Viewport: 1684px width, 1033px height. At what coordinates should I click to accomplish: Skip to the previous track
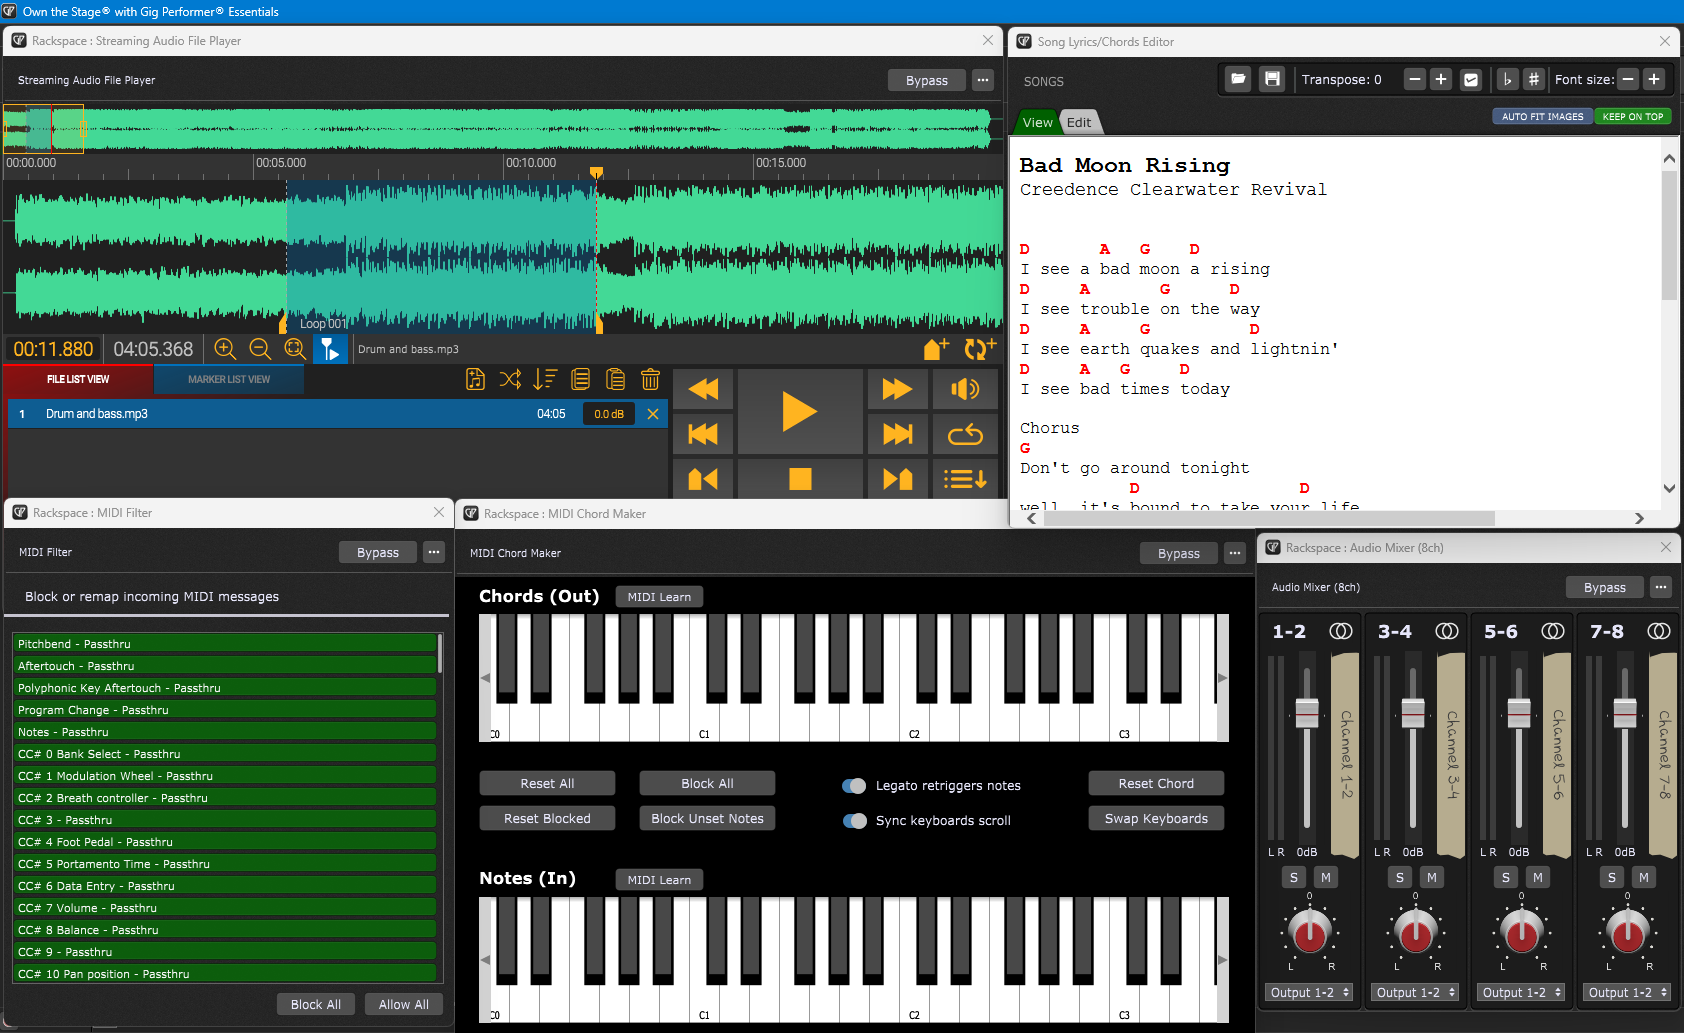(x=703, y=434)
